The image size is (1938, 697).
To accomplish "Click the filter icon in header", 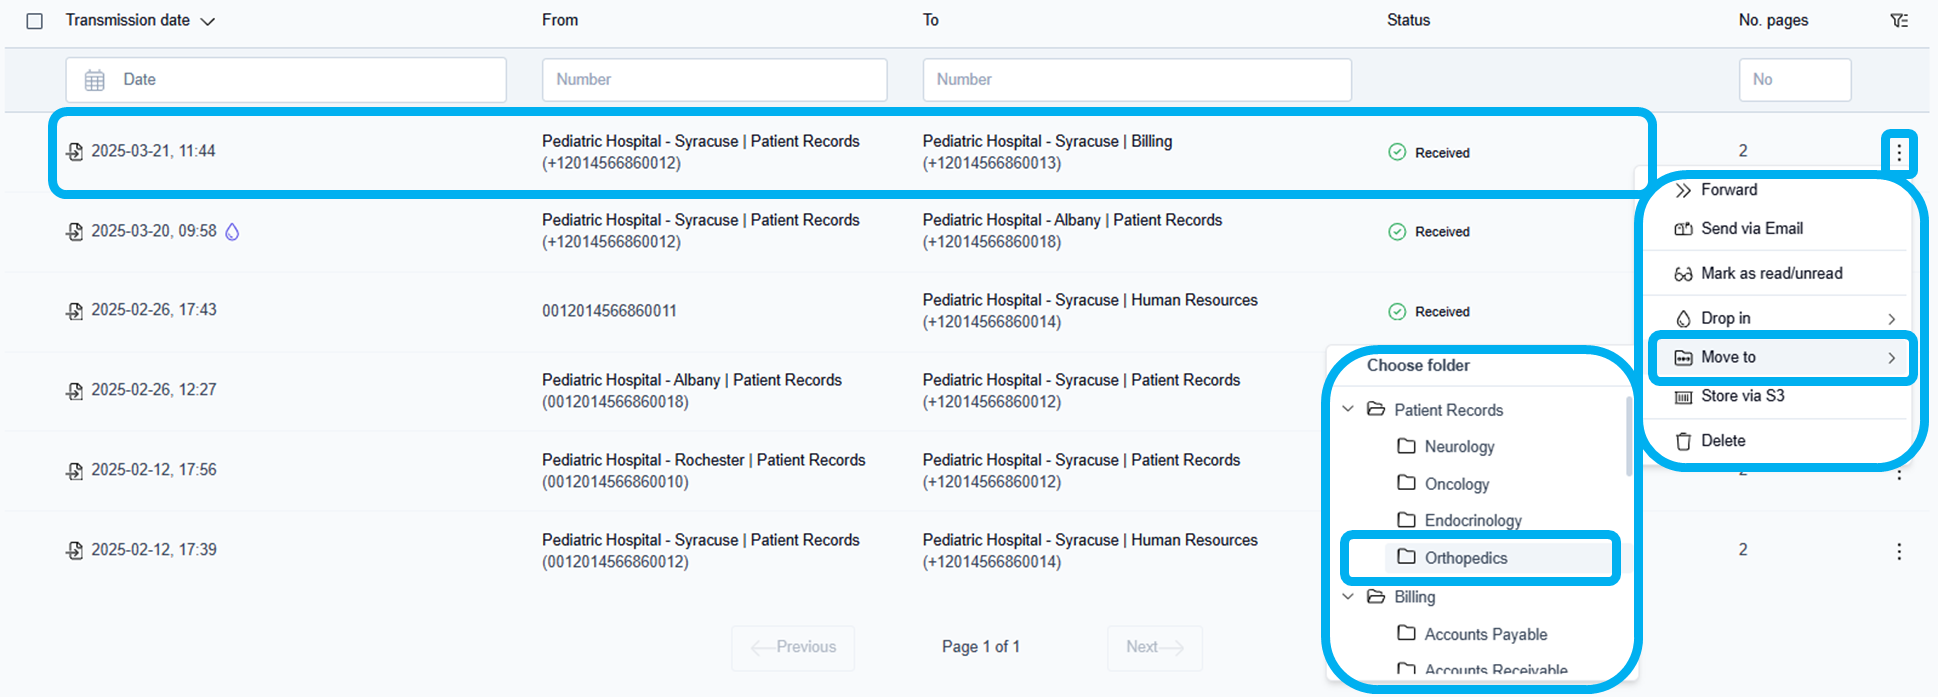I will coord(1899,21).
